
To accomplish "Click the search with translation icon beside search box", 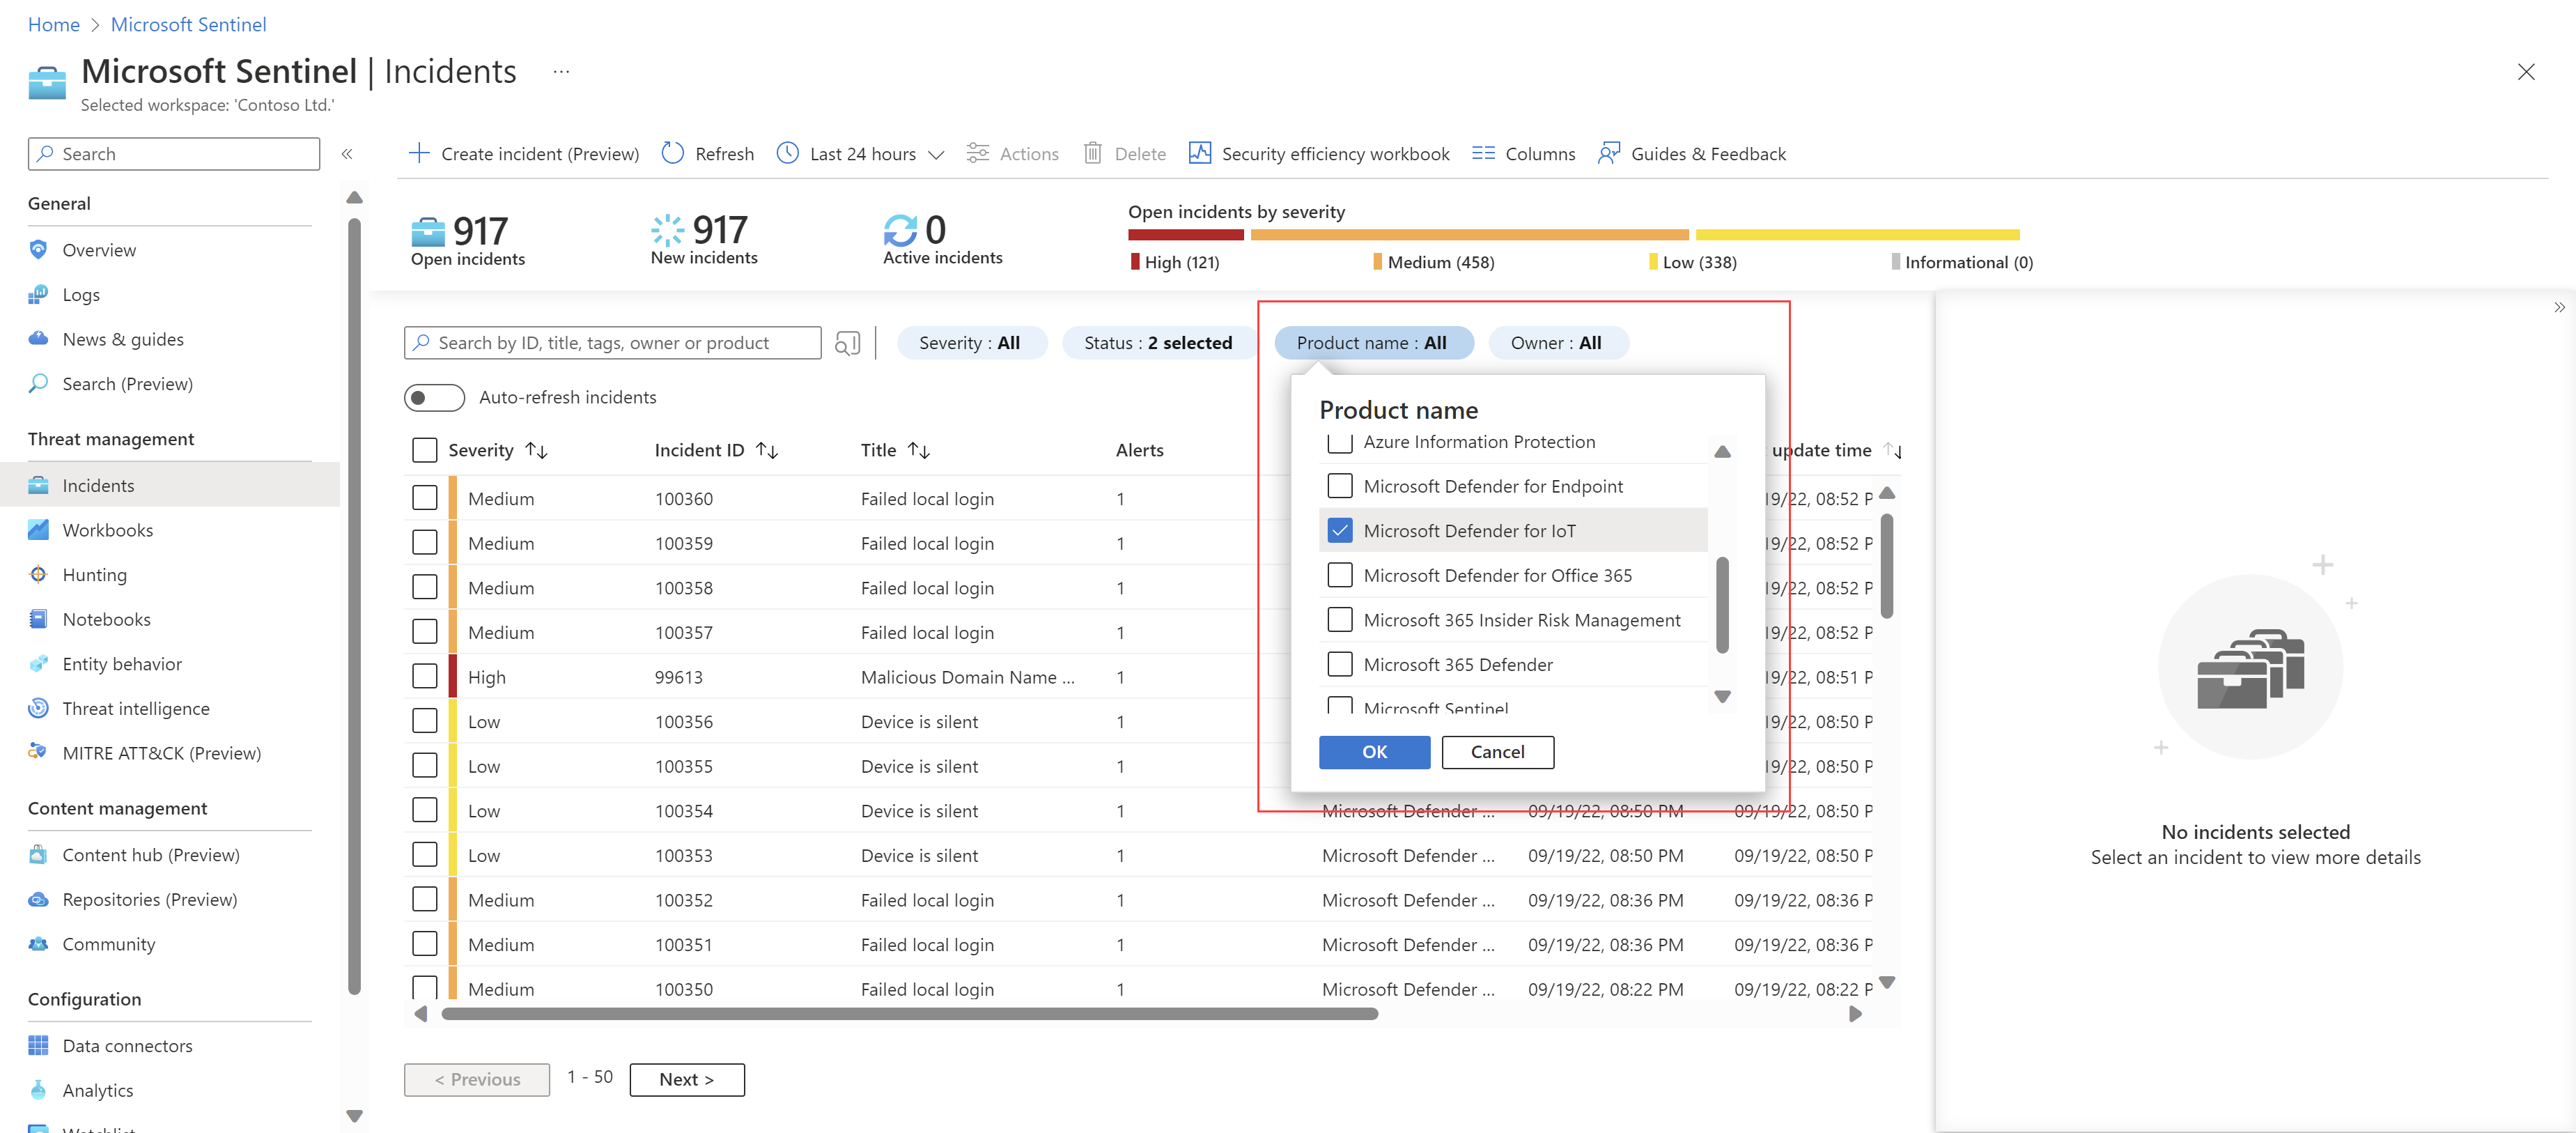I will 847,342.
